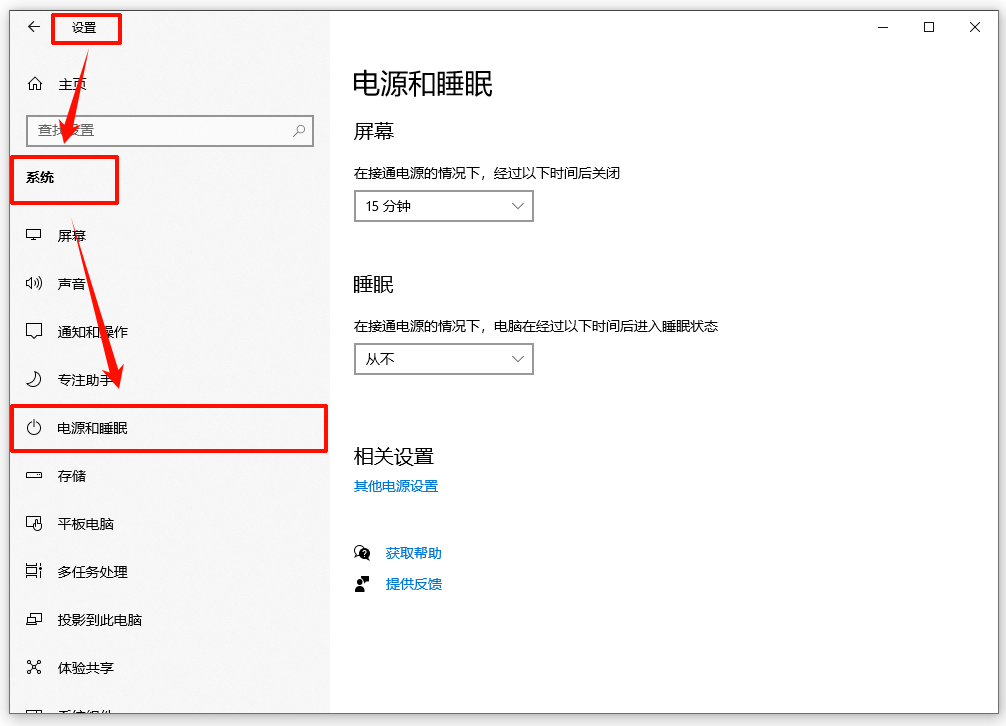Select the 屏幕 display icon in sidebar
Image resolution: width=1006 pixels, height=726 pixels.
[35, 235]
